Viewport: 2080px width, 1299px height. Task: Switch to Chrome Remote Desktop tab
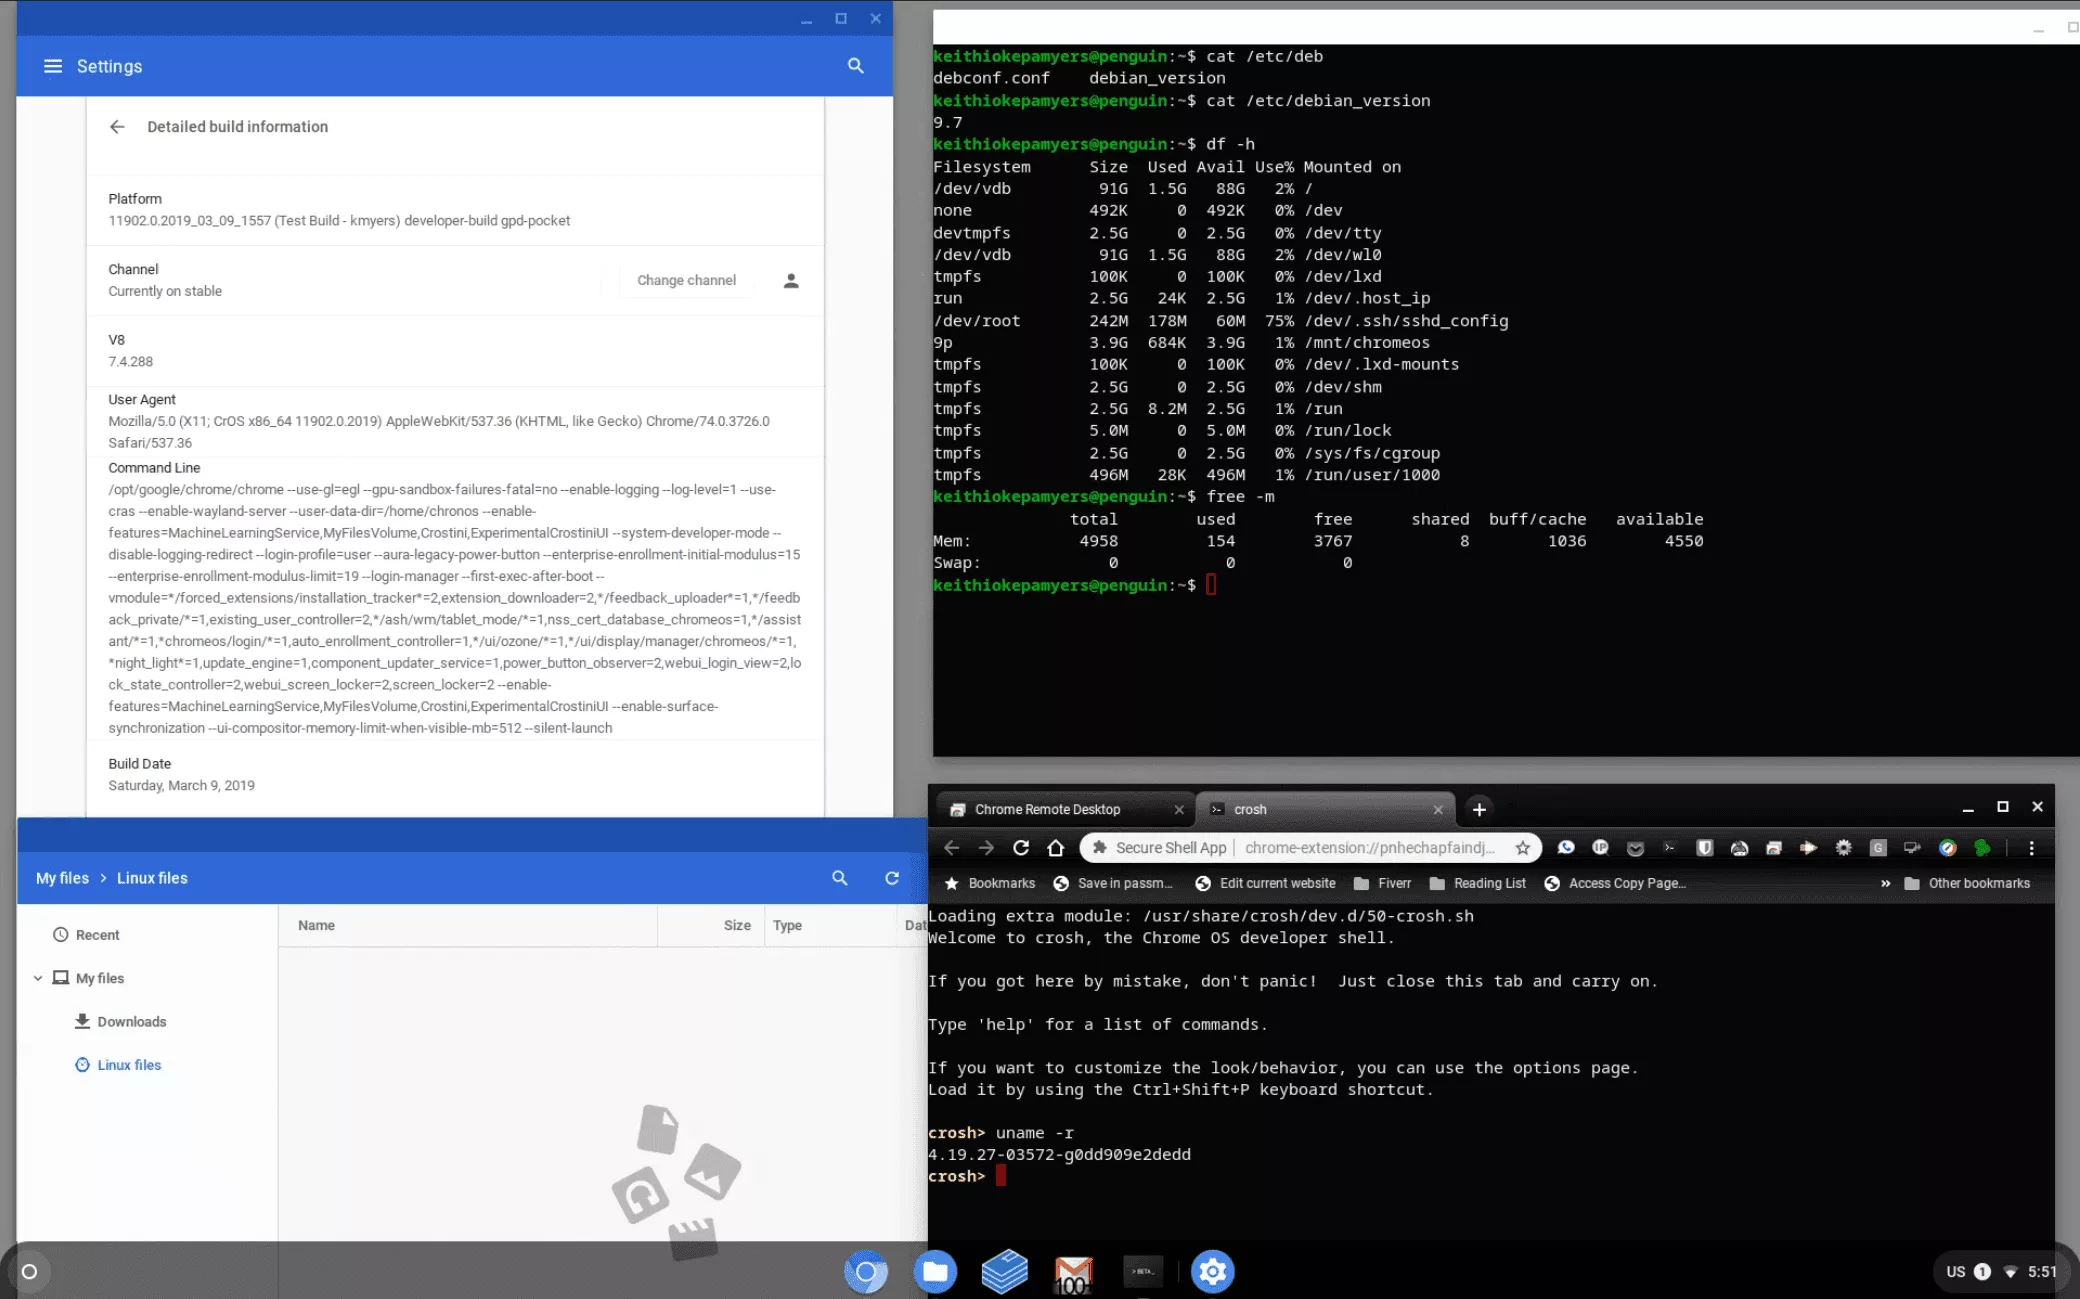coord(1063,810)
